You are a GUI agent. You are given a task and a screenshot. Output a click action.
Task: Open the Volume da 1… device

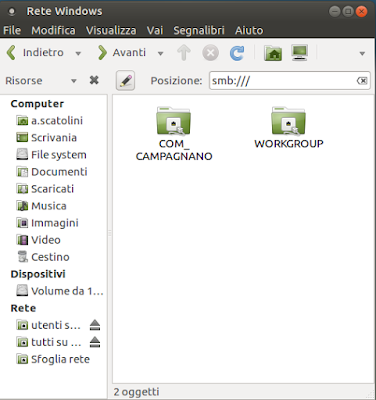(60, 291)
